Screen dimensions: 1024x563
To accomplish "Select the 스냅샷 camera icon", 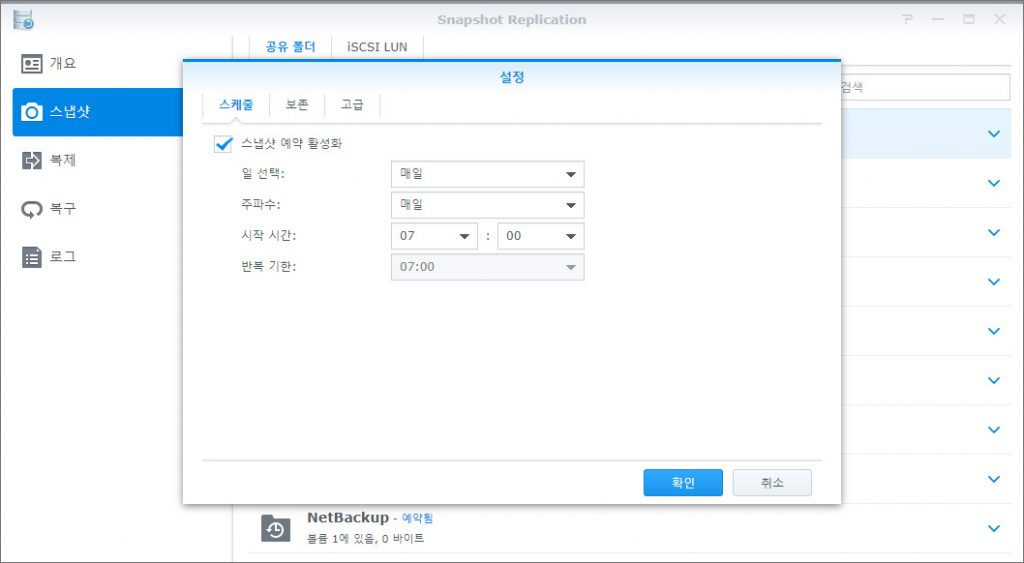I will pyautogui.click(x=31, y=112).
